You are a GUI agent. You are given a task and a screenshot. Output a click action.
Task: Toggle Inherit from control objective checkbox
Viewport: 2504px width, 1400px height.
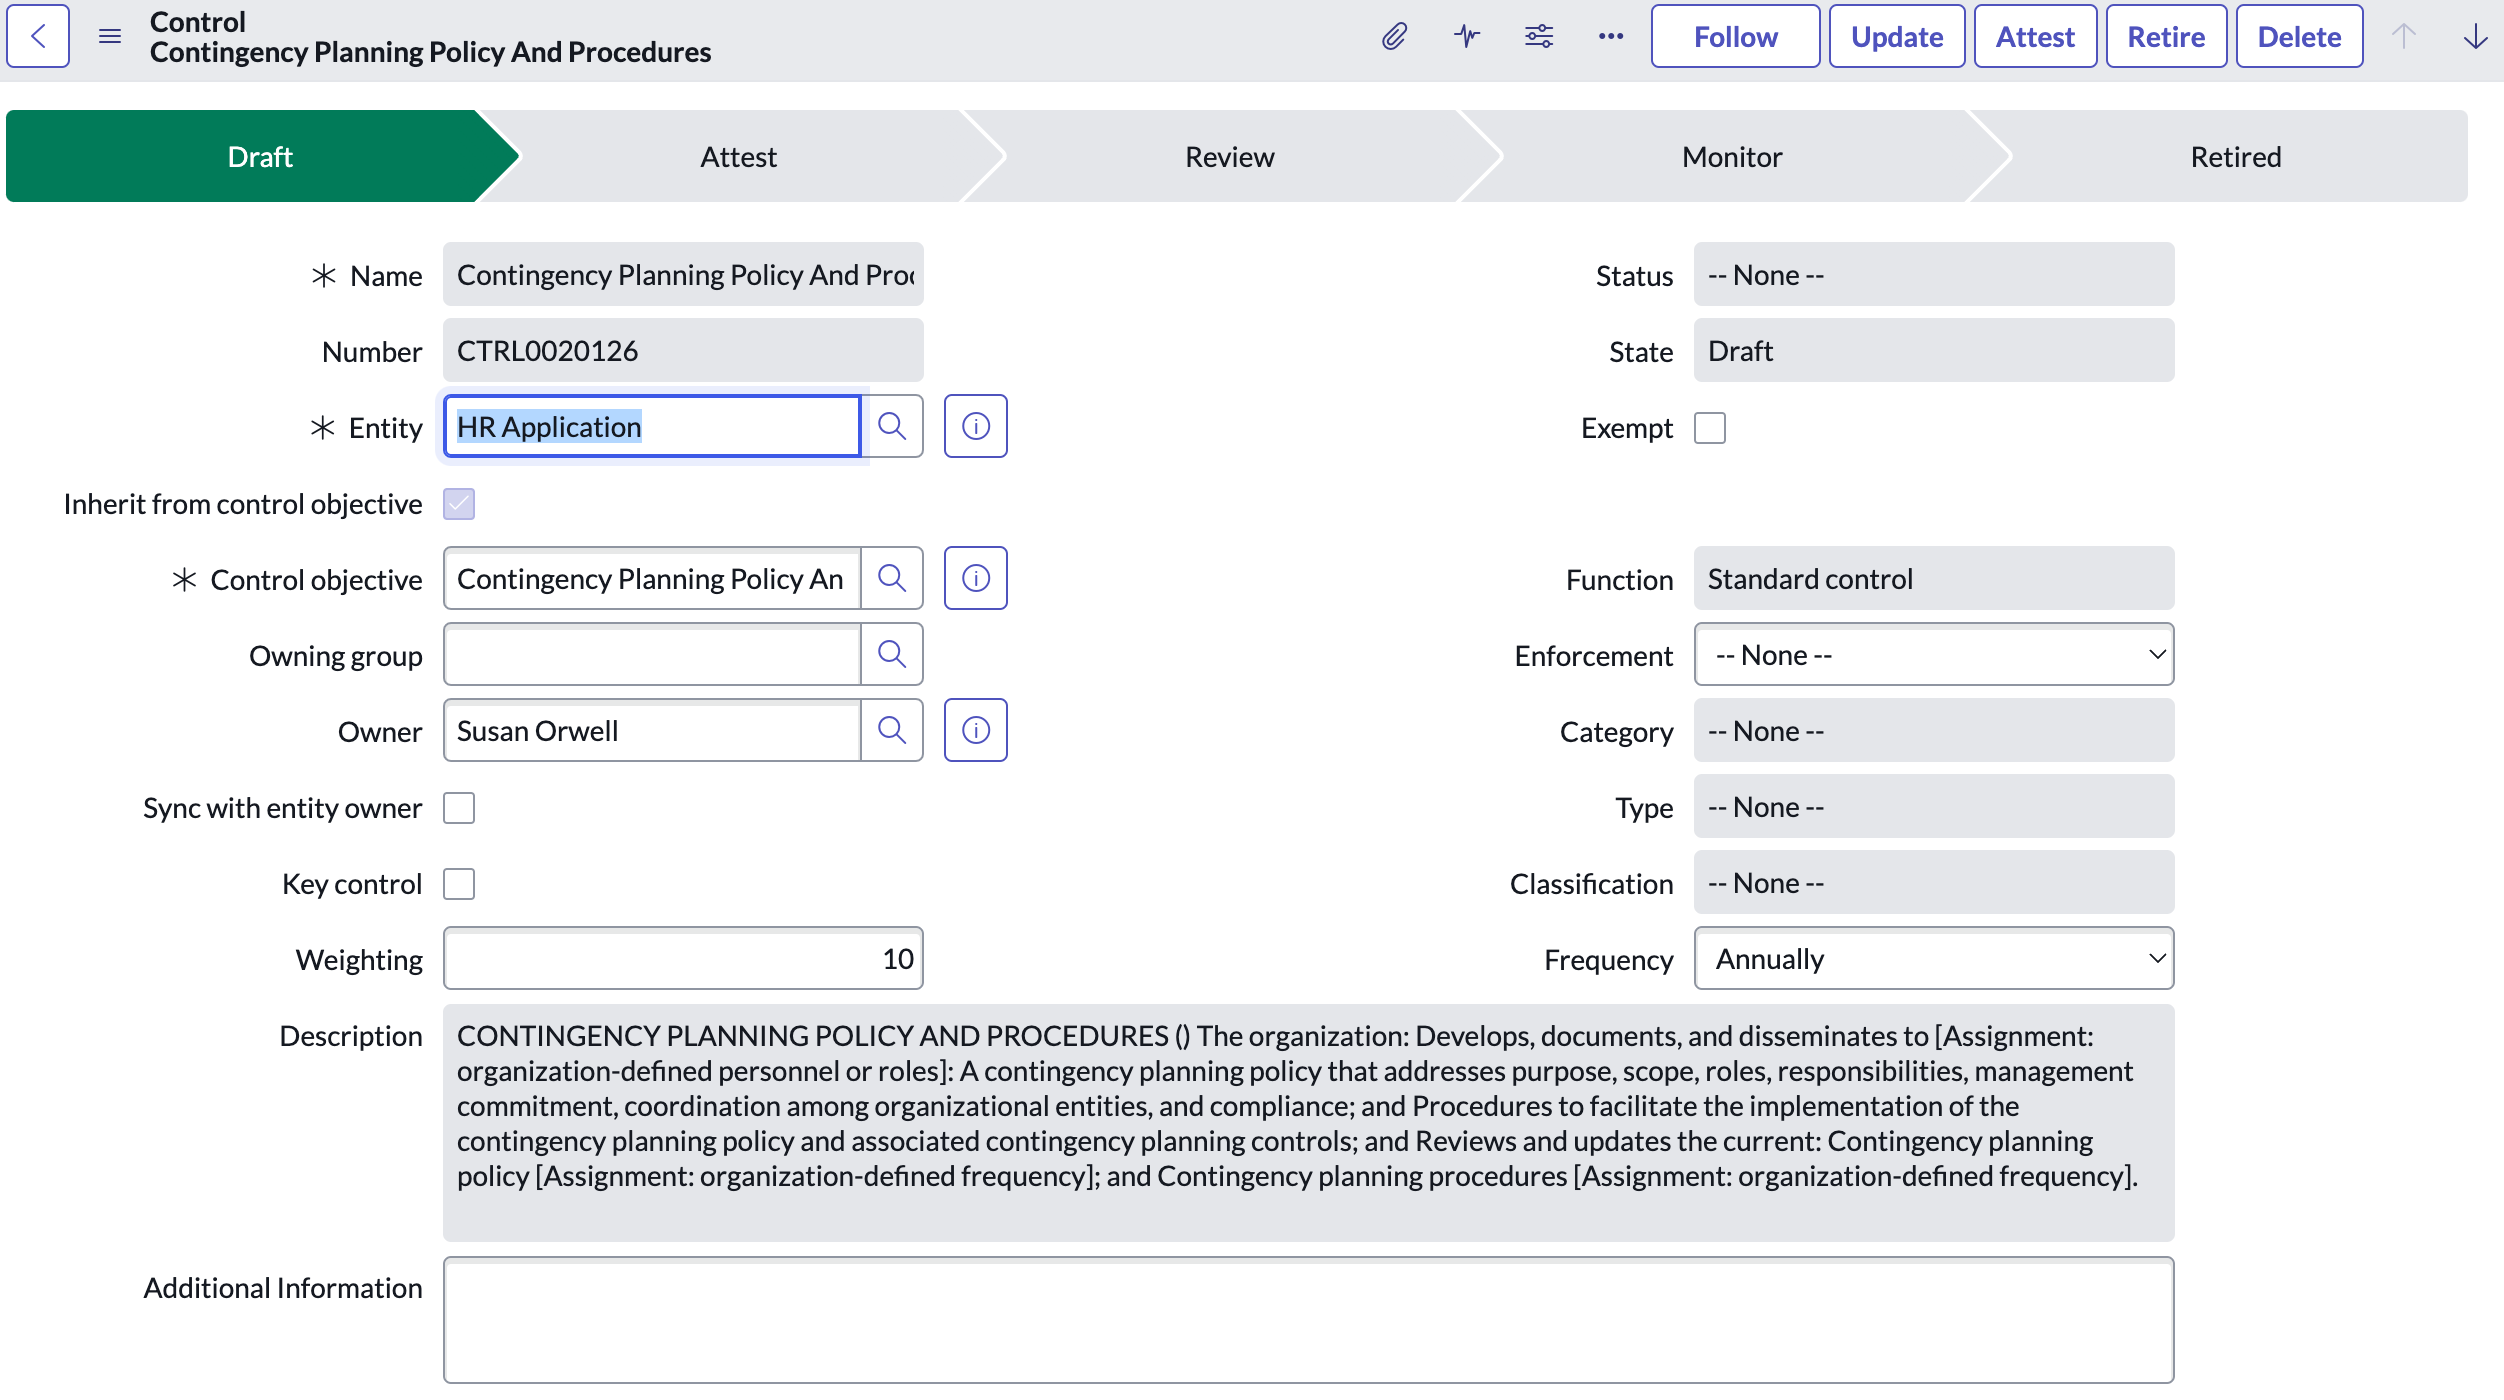click(459, 504)
